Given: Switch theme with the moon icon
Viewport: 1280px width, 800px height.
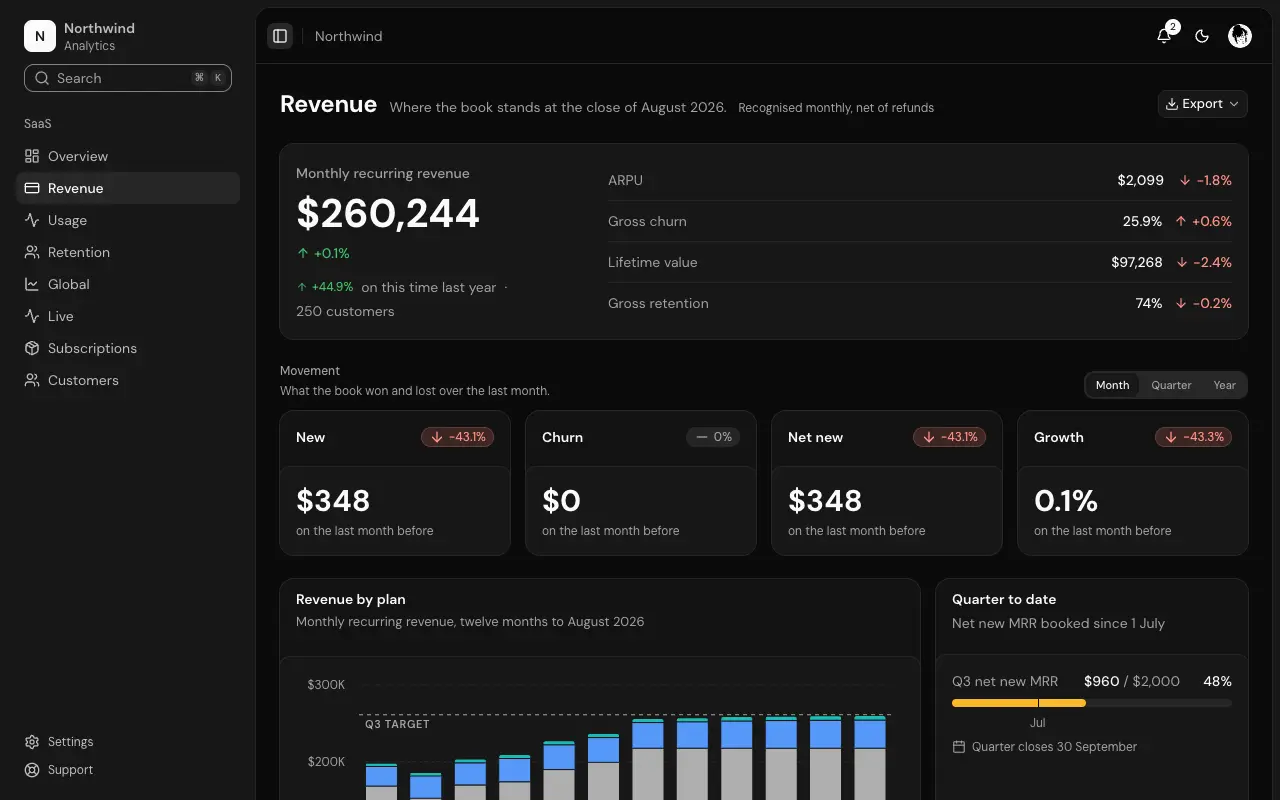Looking at the screenshot, I should pyautogui.click(x=1202, y=36).
